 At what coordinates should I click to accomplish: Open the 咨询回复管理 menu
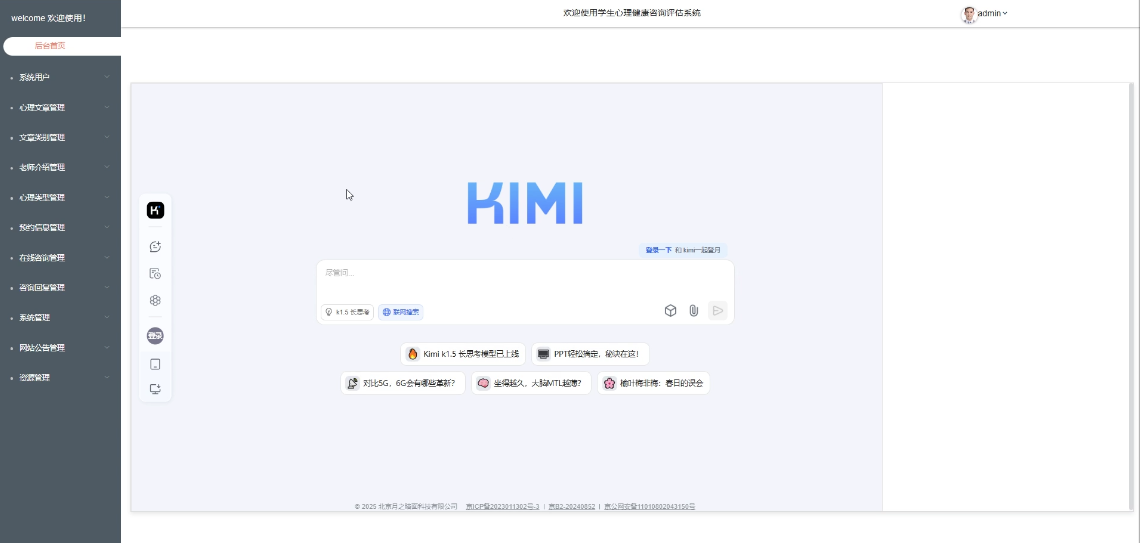60,288
